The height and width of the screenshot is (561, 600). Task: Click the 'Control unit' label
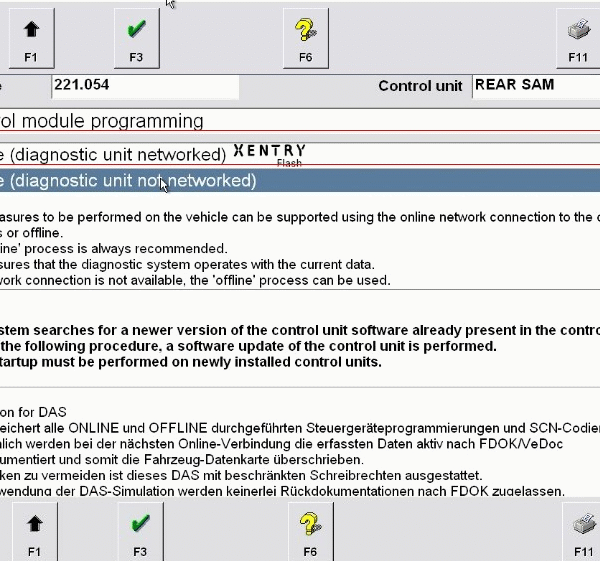pos(420,86)
